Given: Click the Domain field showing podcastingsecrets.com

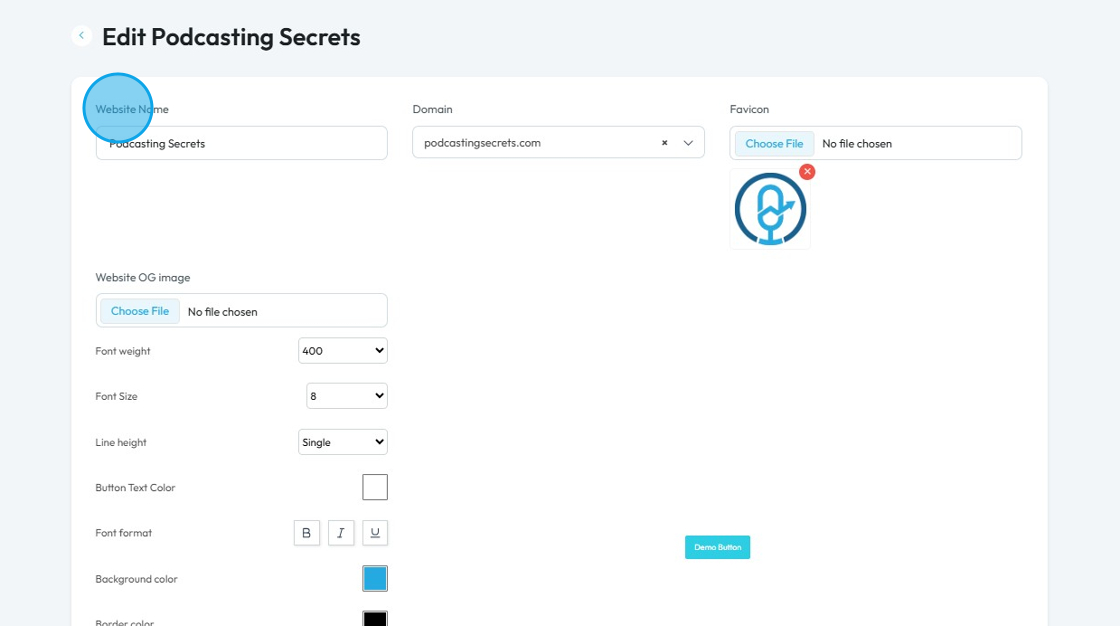Looking at the screenshot, I should click(559, 143).
